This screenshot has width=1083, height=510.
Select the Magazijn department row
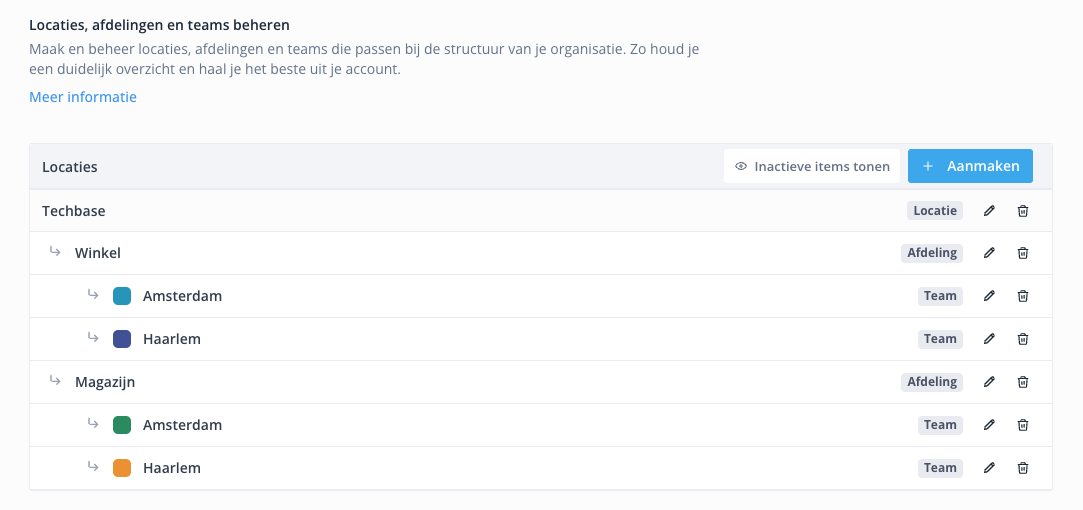coord(105,382)
